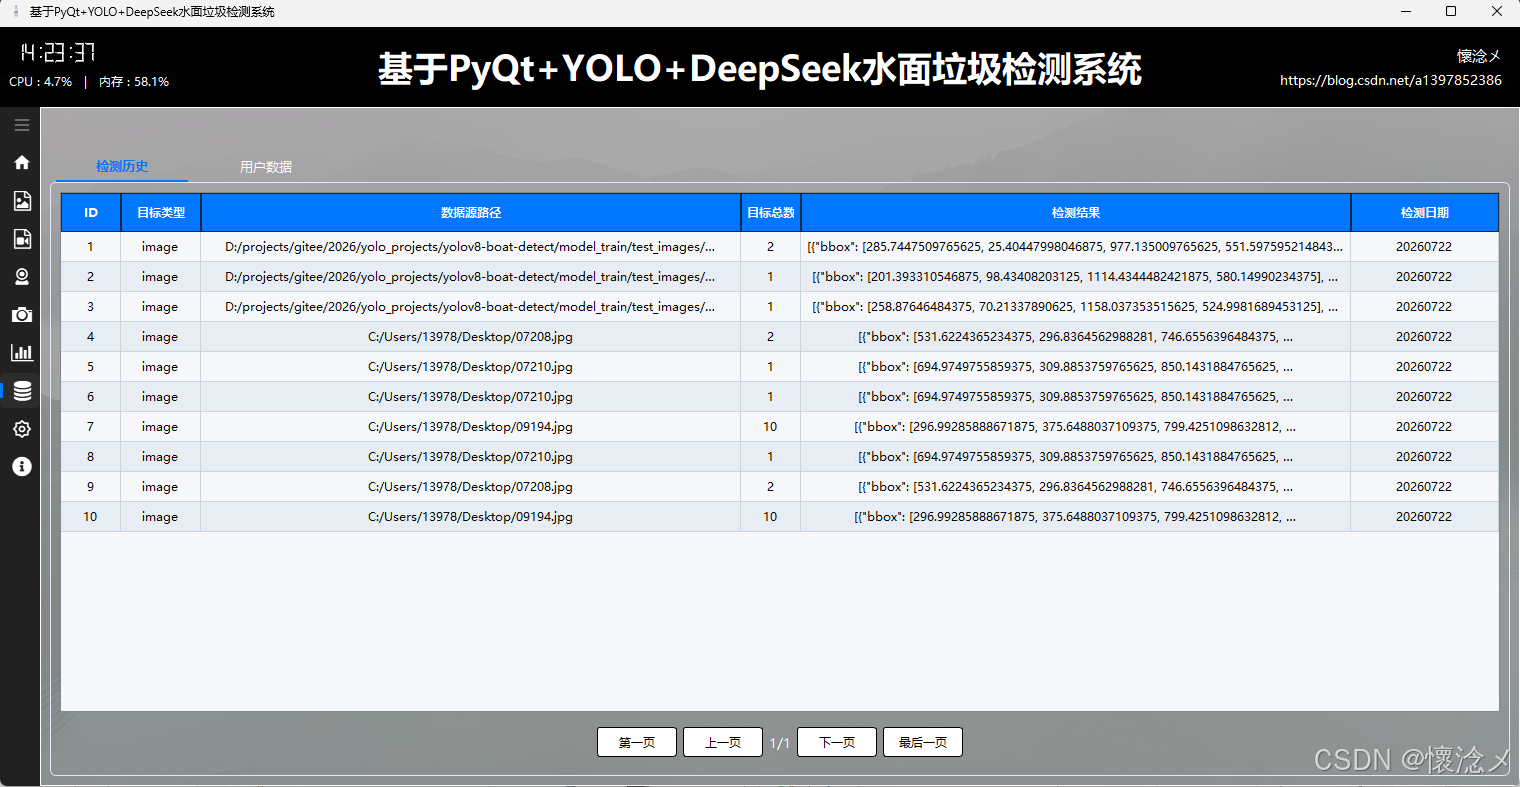Screen dimensions: 1520x787
Task: Select the ID cell of row 6
Action: pos(91,397)
